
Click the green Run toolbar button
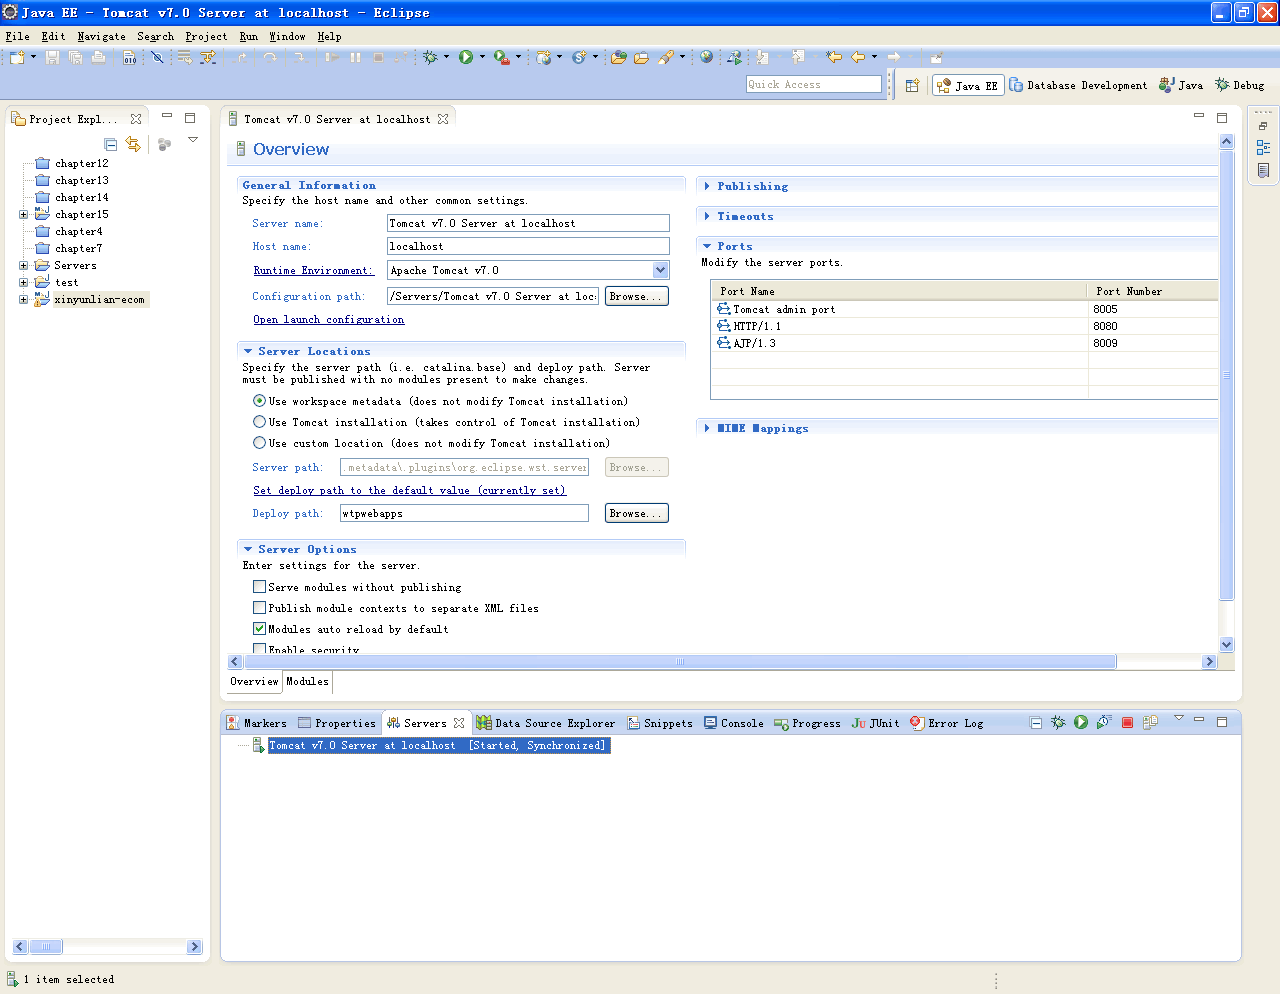point(466,57)
